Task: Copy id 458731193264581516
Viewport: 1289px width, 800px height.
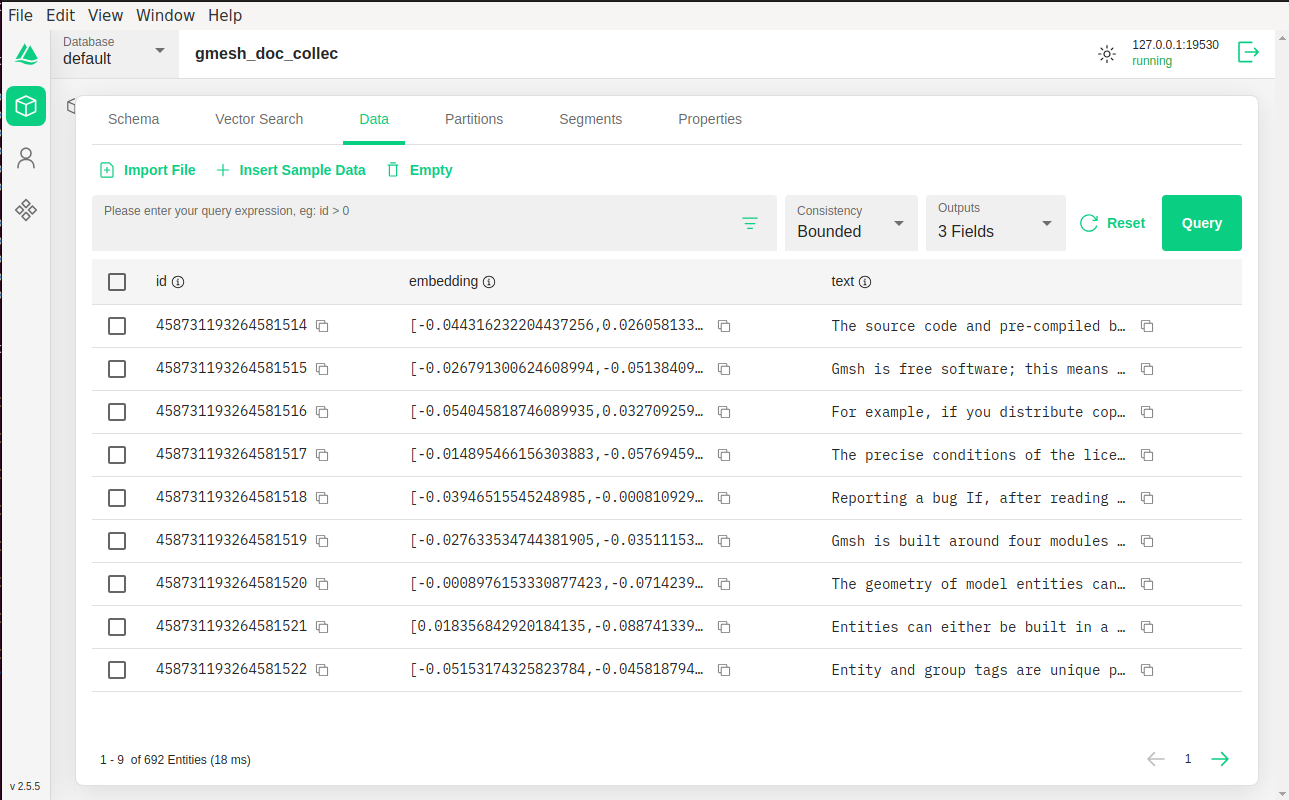Action: point(322,412)
